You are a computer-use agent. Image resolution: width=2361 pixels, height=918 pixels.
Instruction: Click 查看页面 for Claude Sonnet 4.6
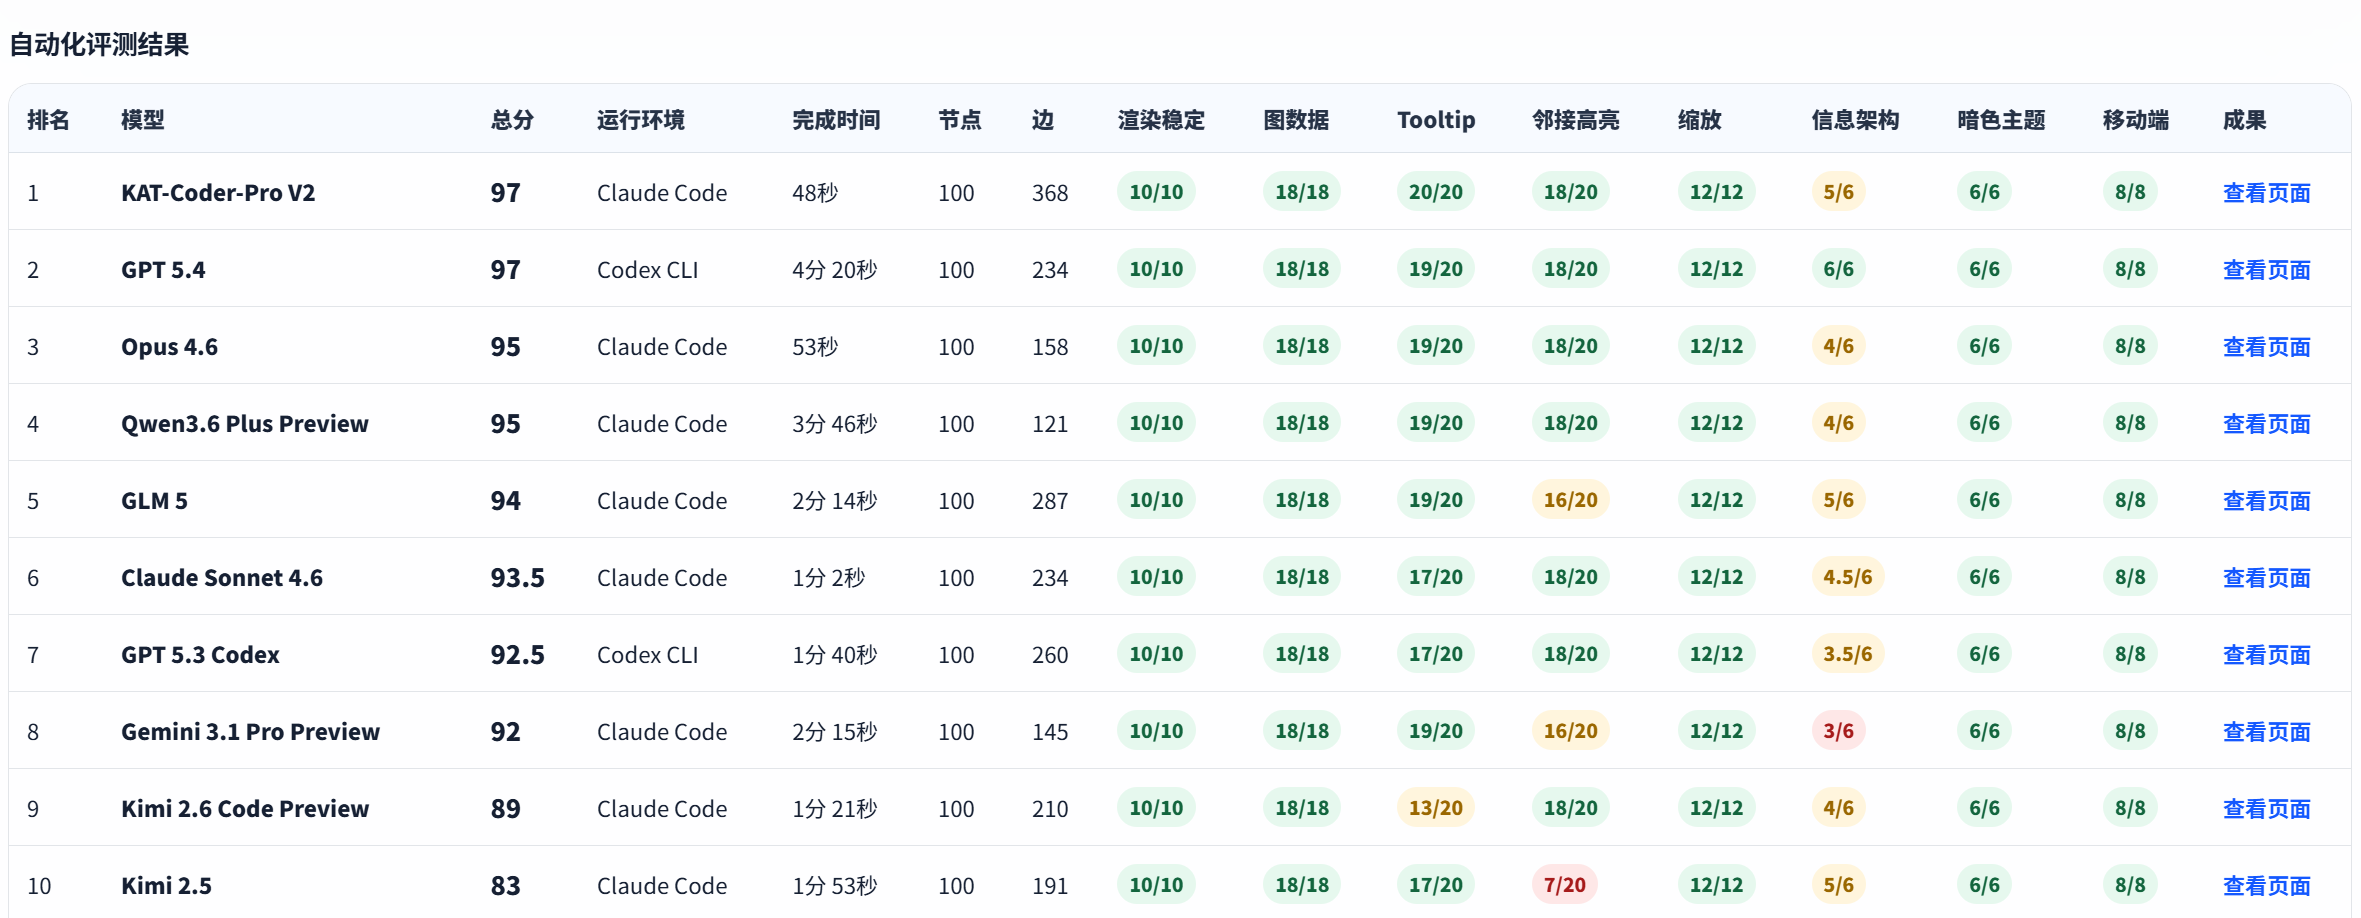click(2265, 578)
